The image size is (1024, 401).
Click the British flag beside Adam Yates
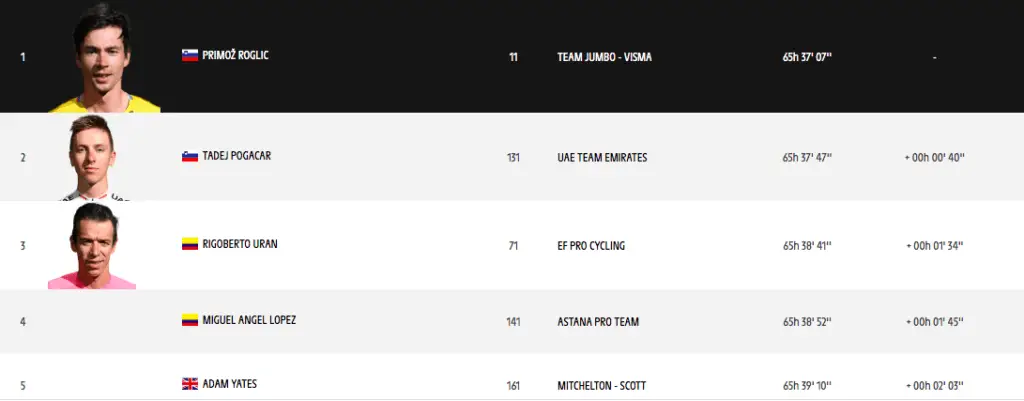click(x=190, y=384)
